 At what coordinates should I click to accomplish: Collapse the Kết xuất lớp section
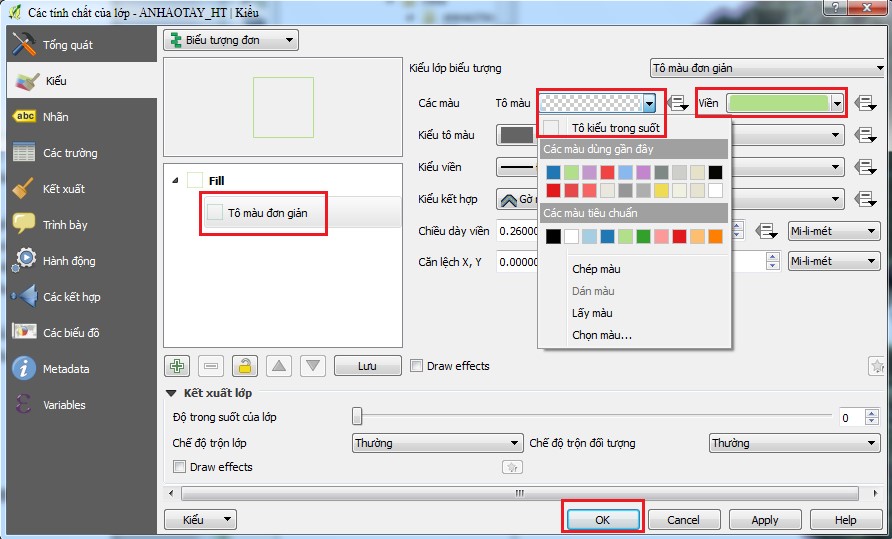[171, 393]
